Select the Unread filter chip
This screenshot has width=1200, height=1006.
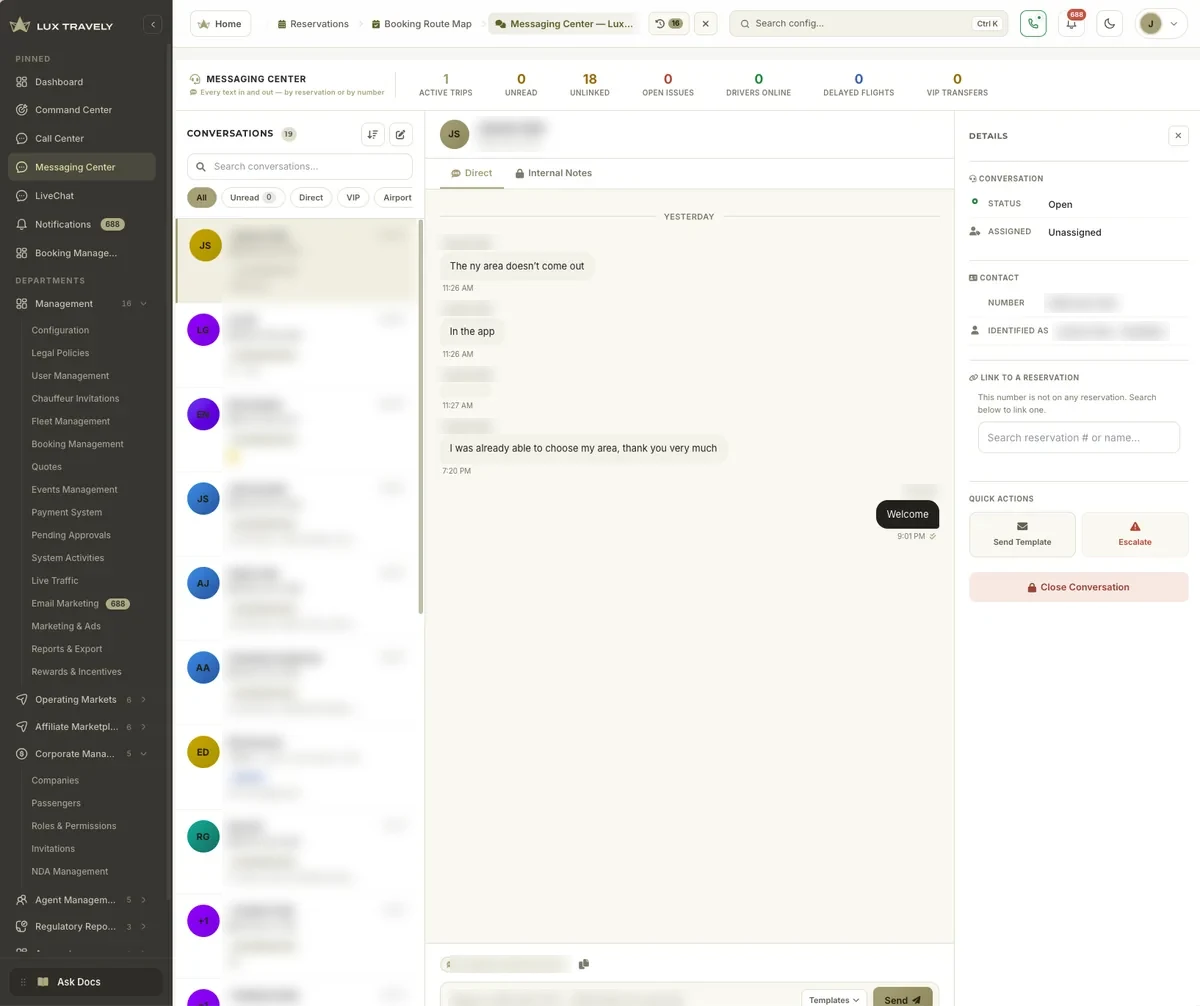click(x=253, y=198)
